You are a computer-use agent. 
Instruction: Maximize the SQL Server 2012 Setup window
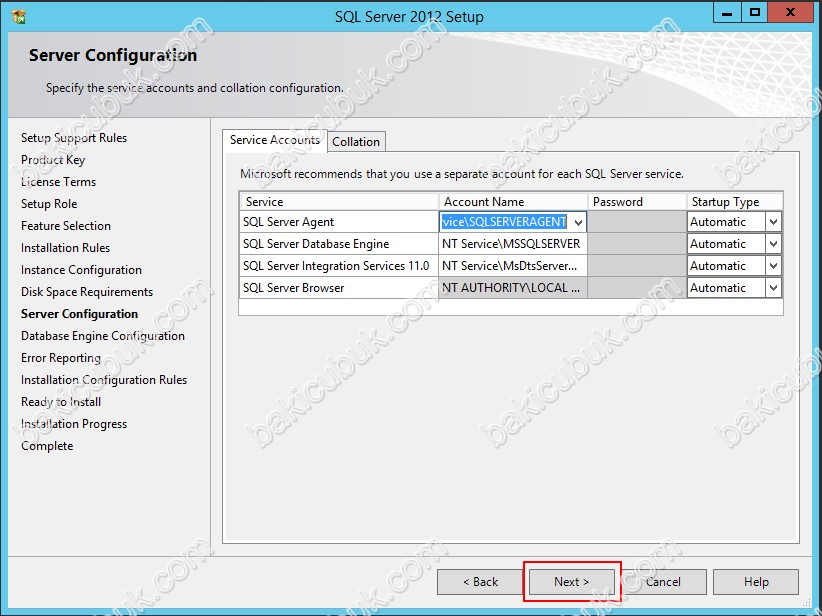[x=754, y=13]
